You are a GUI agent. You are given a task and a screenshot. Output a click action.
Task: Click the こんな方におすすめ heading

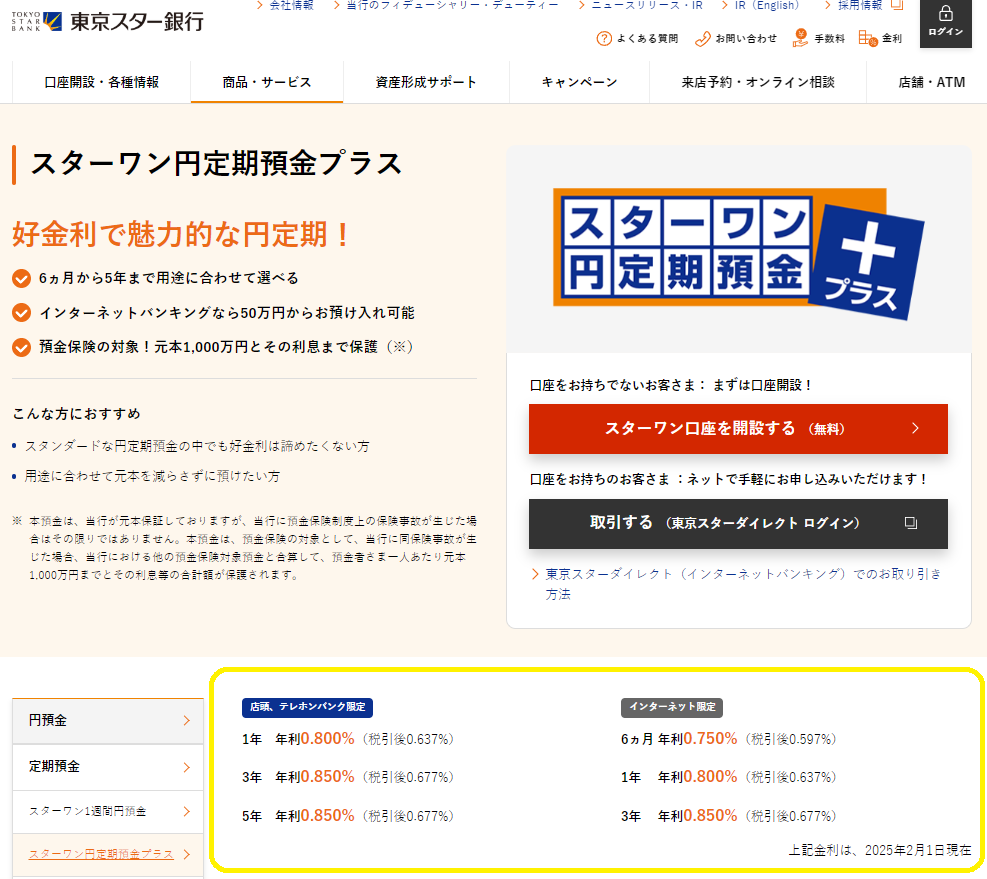point(76,414)
